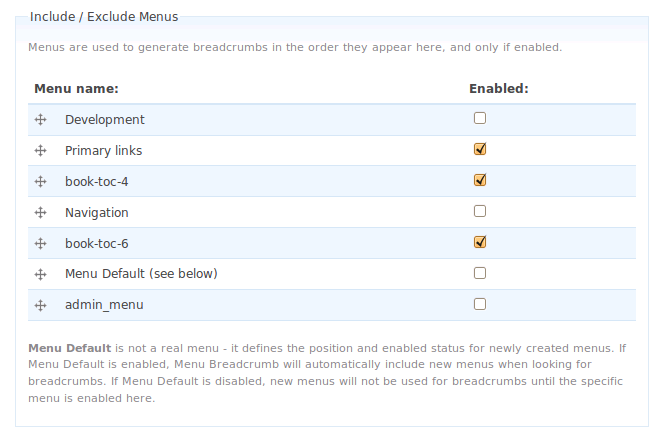Click the admin_menu row label
661x445 pixels.
click(x=105, y=305)
